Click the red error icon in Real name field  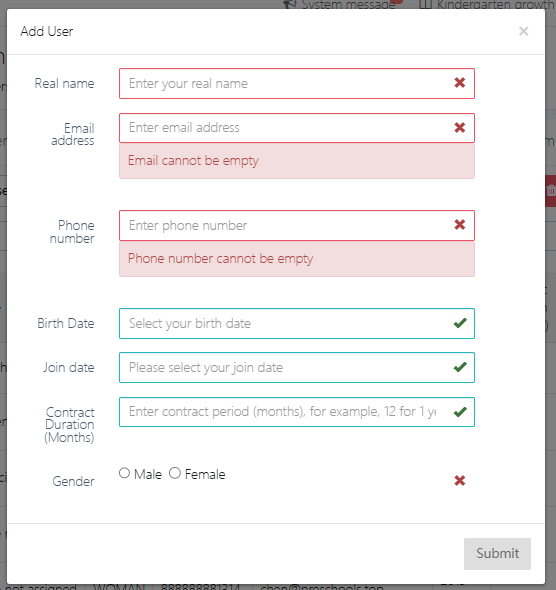coord(459,83)
